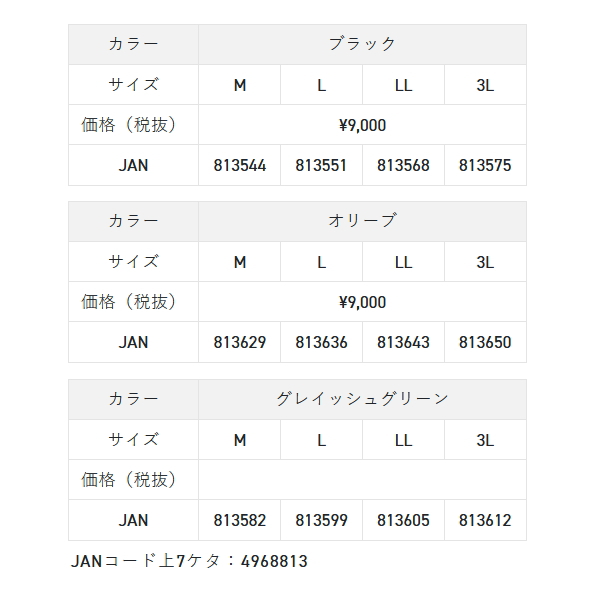Screen dimensions: 600x600
Task: Select JAN code 813575
Action: pos(485,165)
